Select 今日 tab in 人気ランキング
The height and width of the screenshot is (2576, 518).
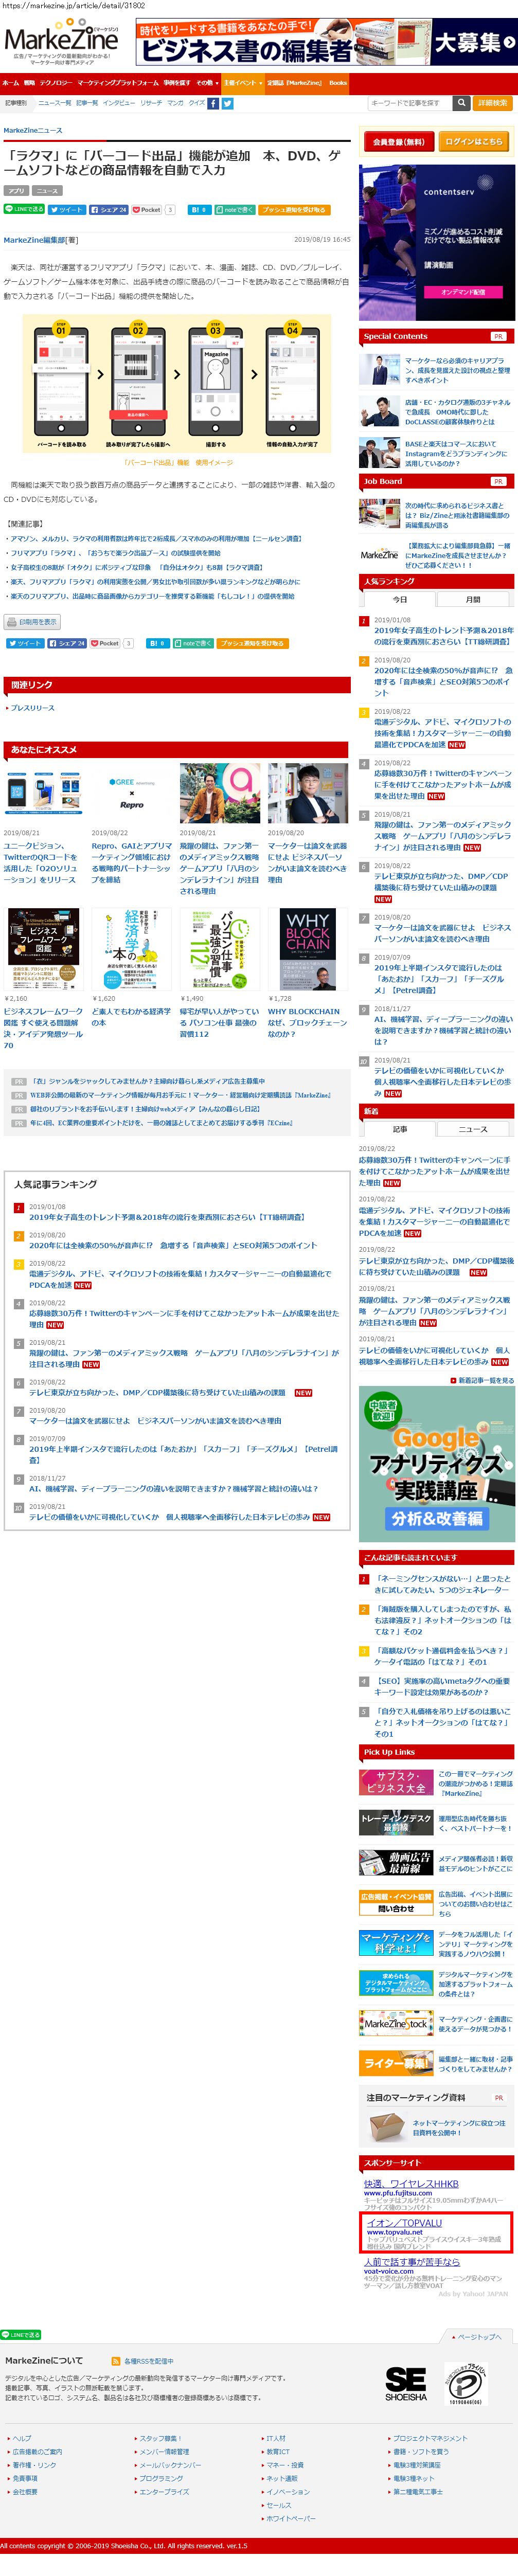399,600
